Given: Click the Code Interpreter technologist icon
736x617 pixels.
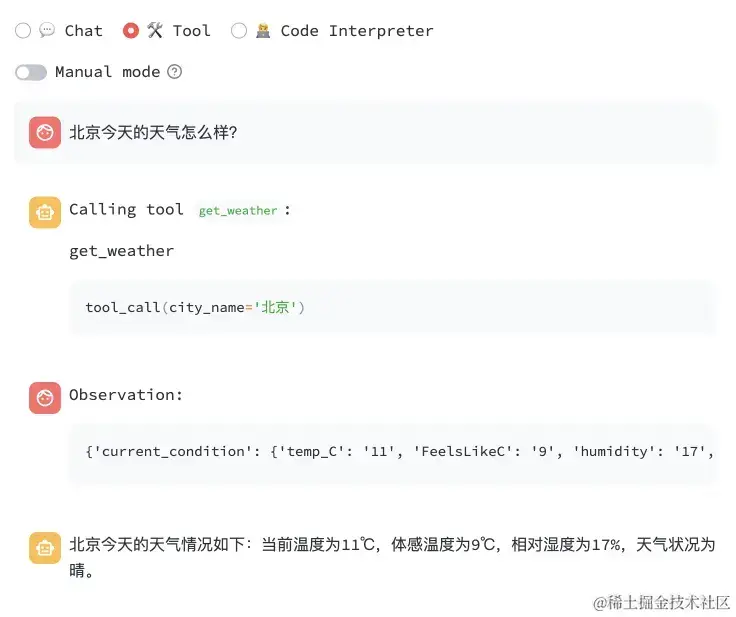Looking at the screenshot, I should [263, 31].
